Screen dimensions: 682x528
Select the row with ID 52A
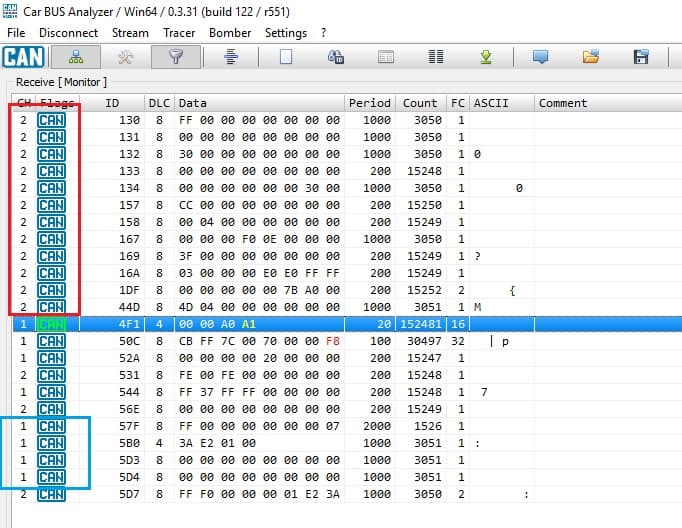(x=347, y=358)
